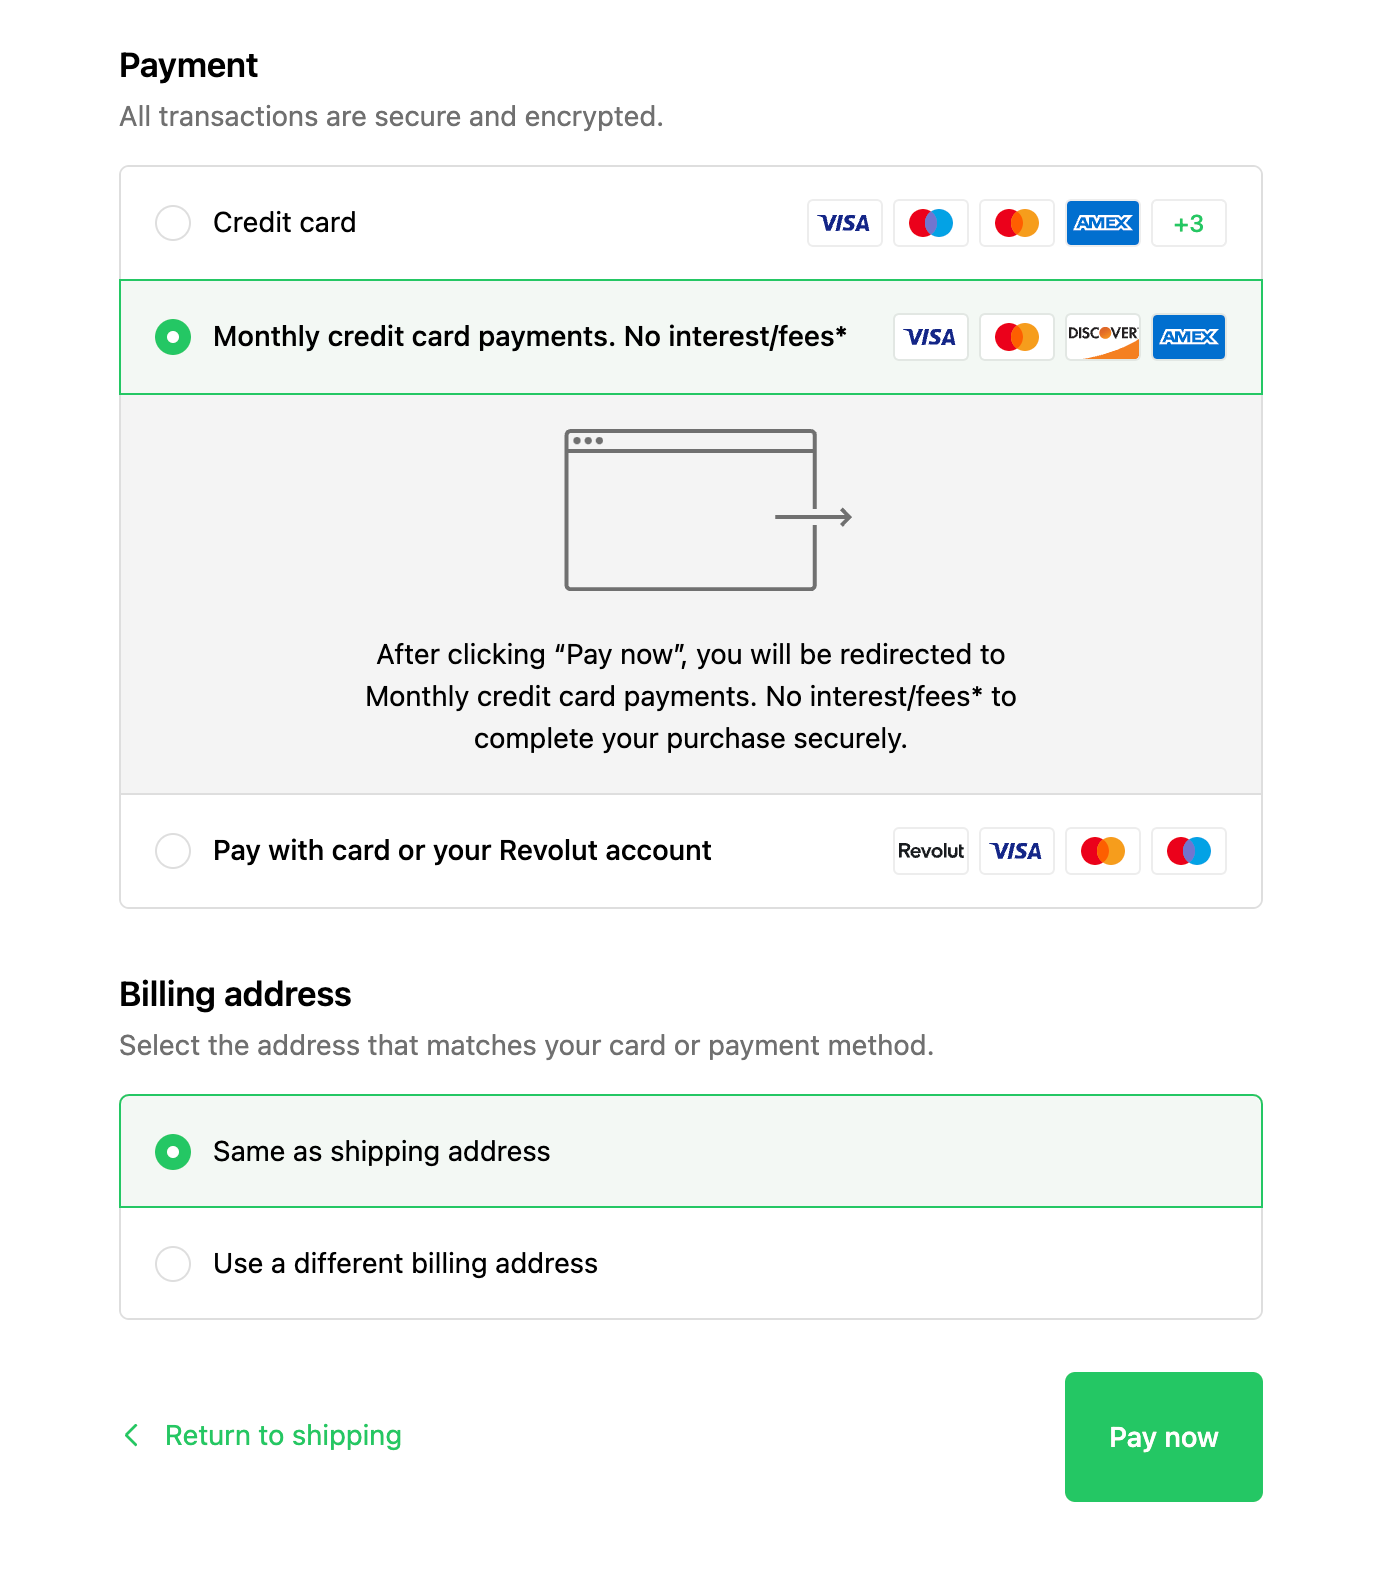The width and height of the screenshot is (1392, 1570).
Task: Click the Visa icon in Credit card row
Action: click(844, 223)
